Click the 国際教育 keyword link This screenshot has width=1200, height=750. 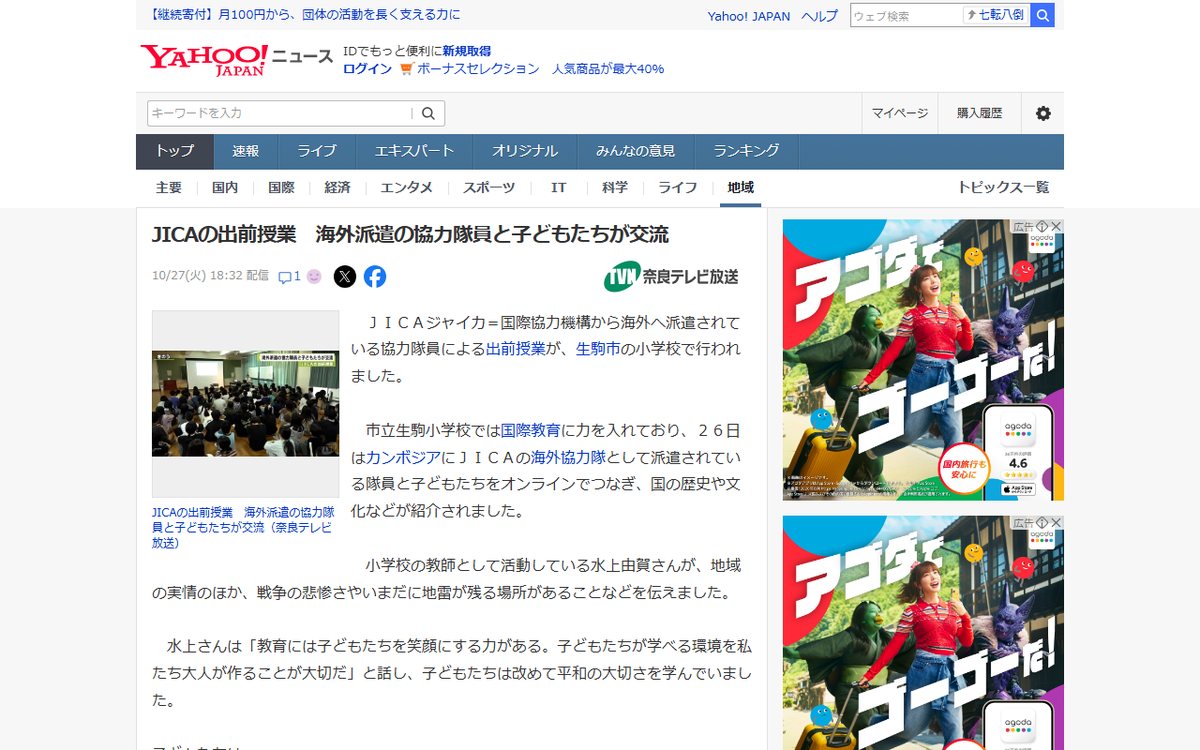pos(530,430)
